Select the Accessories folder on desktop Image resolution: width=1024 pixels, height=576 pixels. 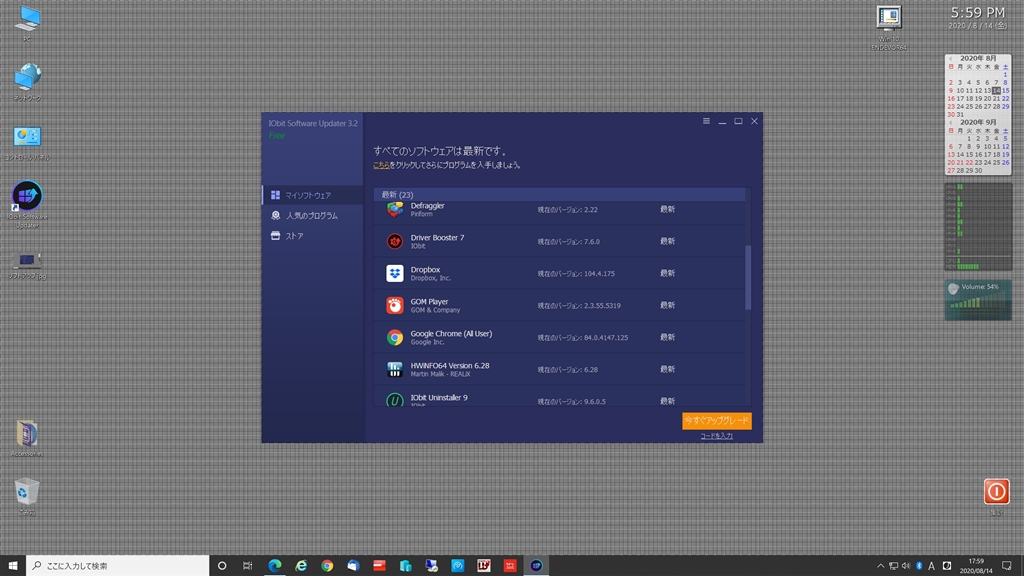point(27,438)
